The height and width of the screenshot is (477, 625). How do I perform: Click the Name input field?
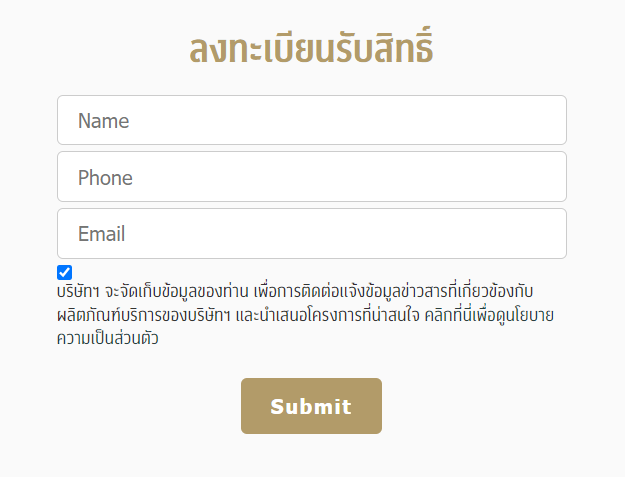(311, 121)
